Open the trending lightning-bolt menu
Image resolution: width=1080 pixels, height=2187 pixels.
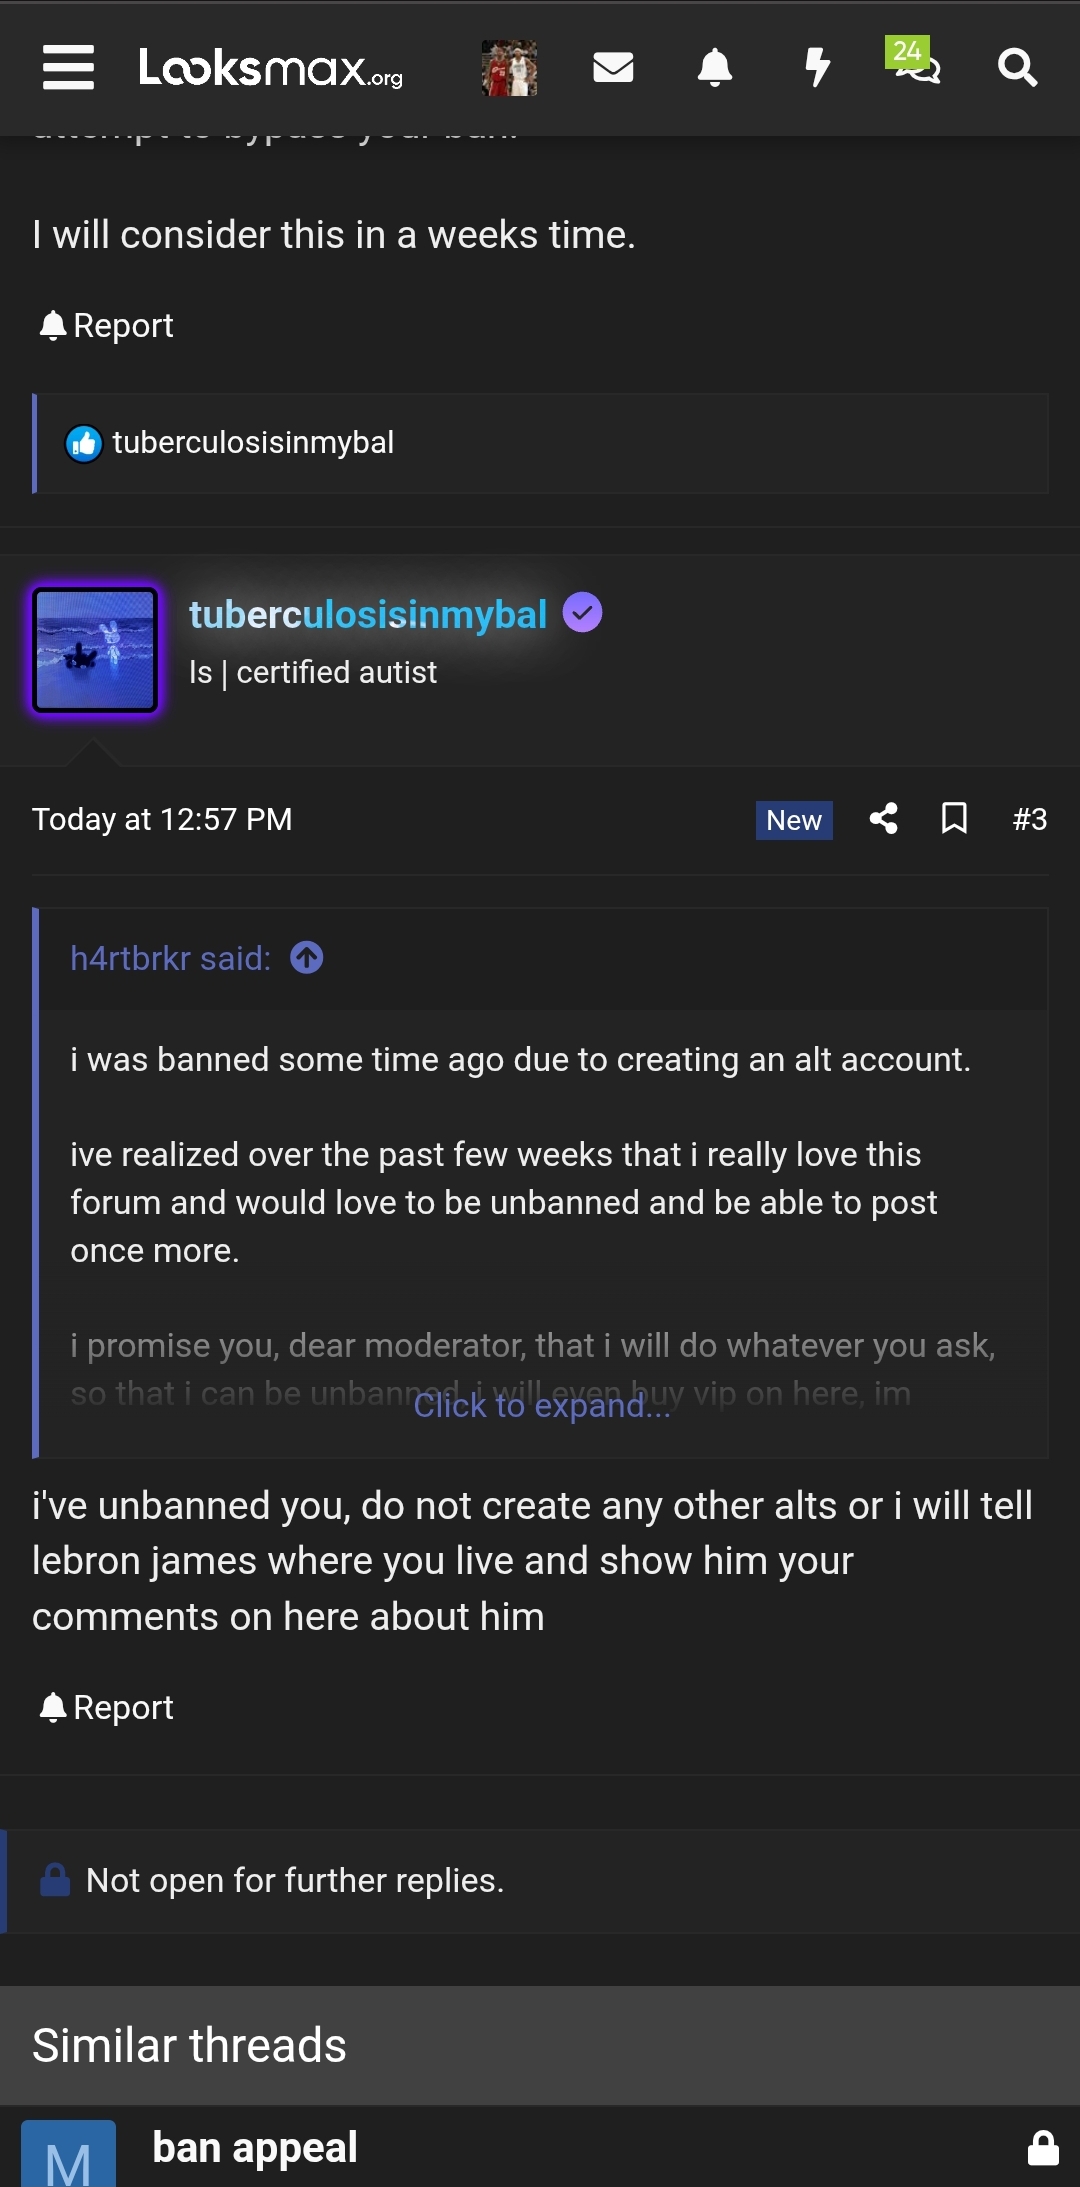[818, 67]
